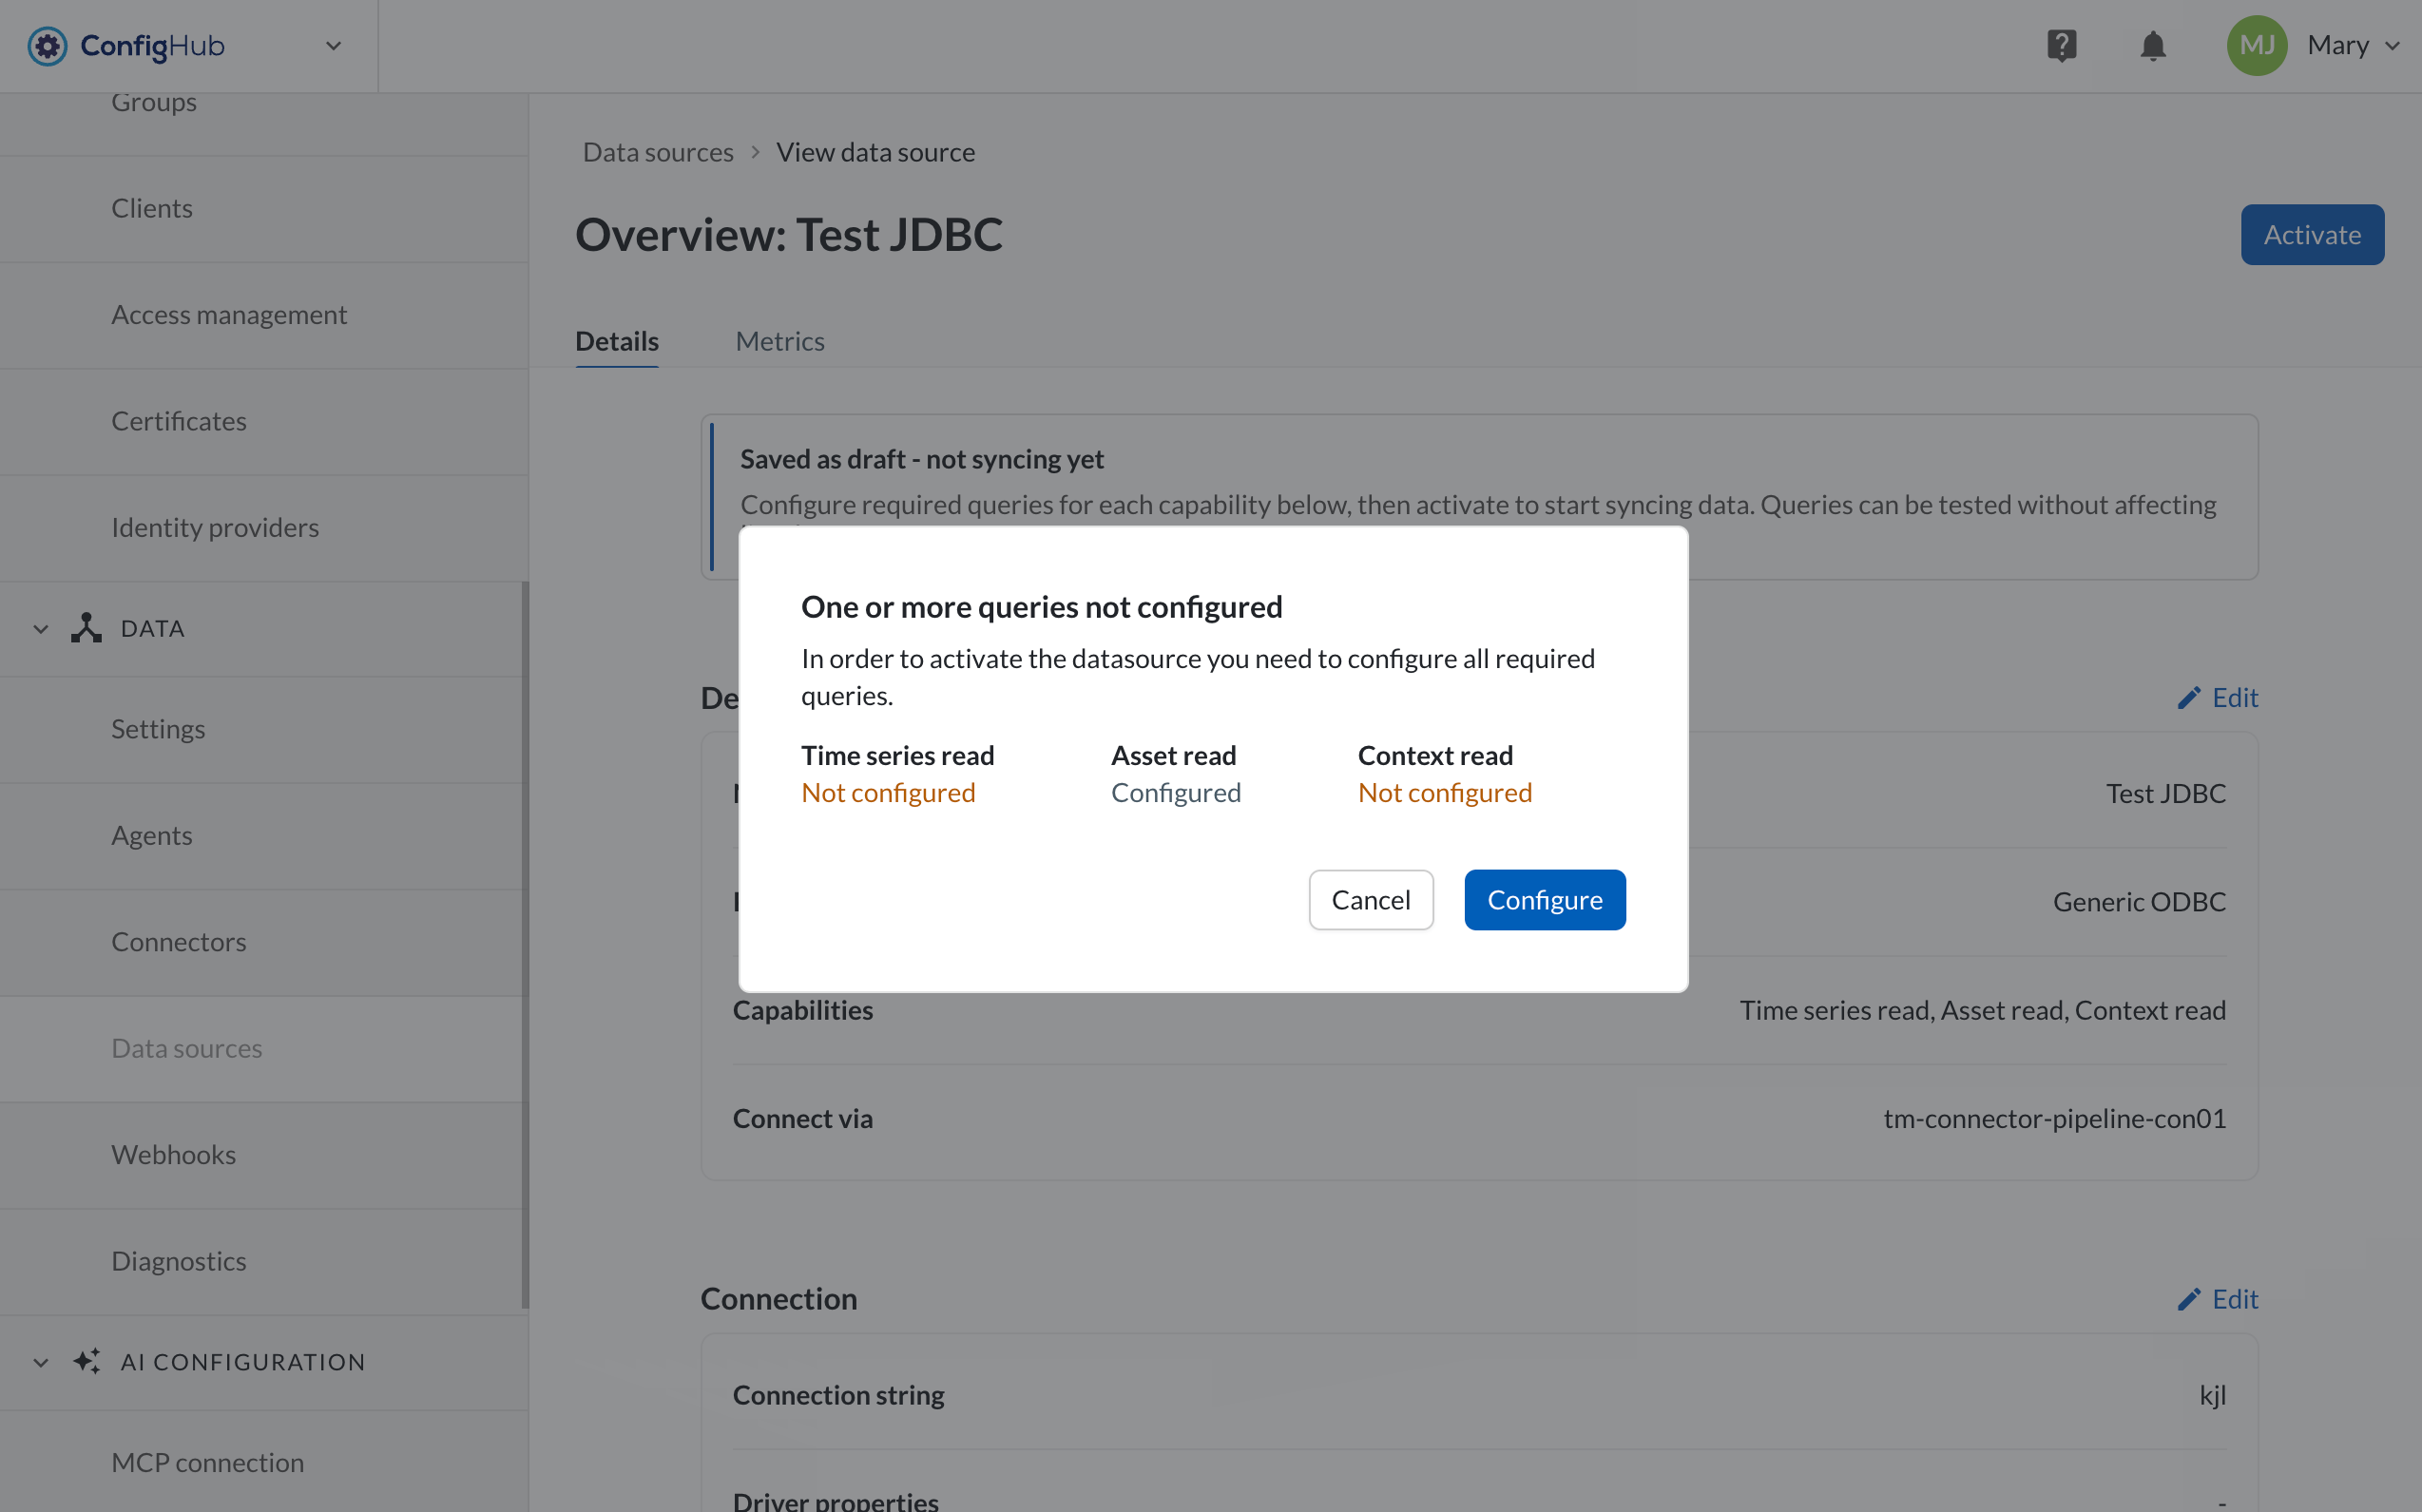Switch to the Details tab
2422x1512 pixels.
[x=617, y=341]
